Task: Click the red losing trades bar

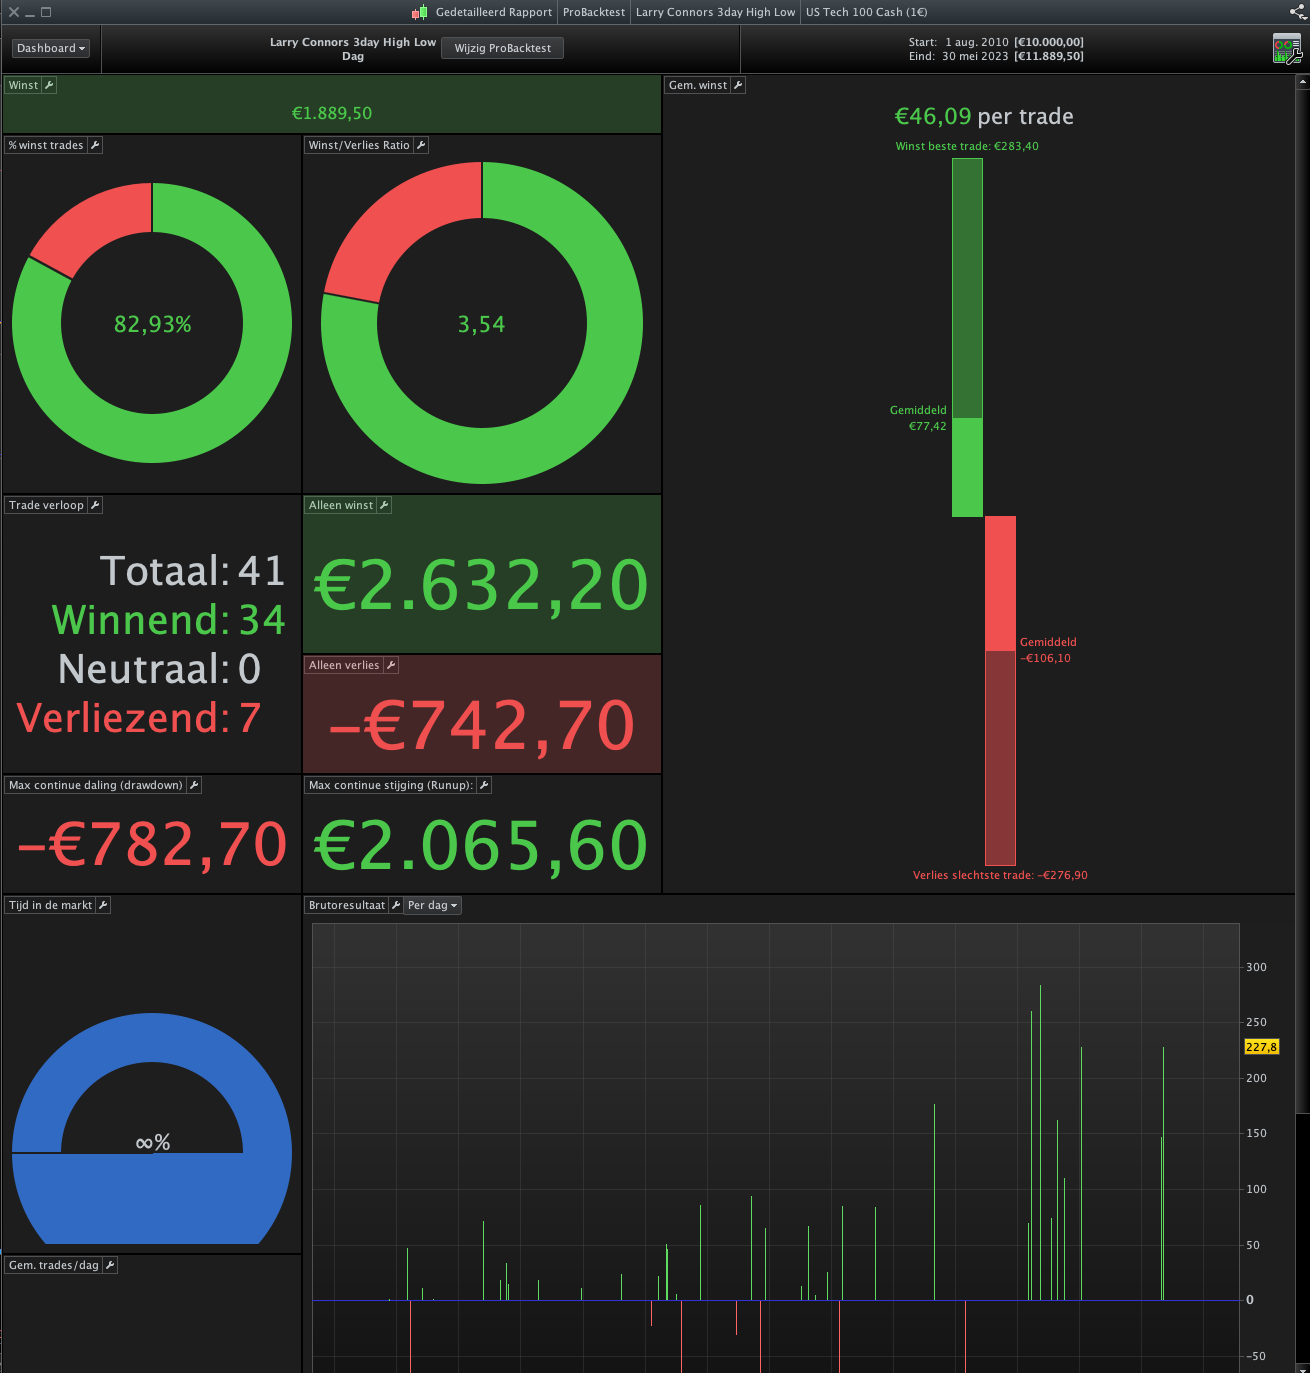Action: 1000,690
